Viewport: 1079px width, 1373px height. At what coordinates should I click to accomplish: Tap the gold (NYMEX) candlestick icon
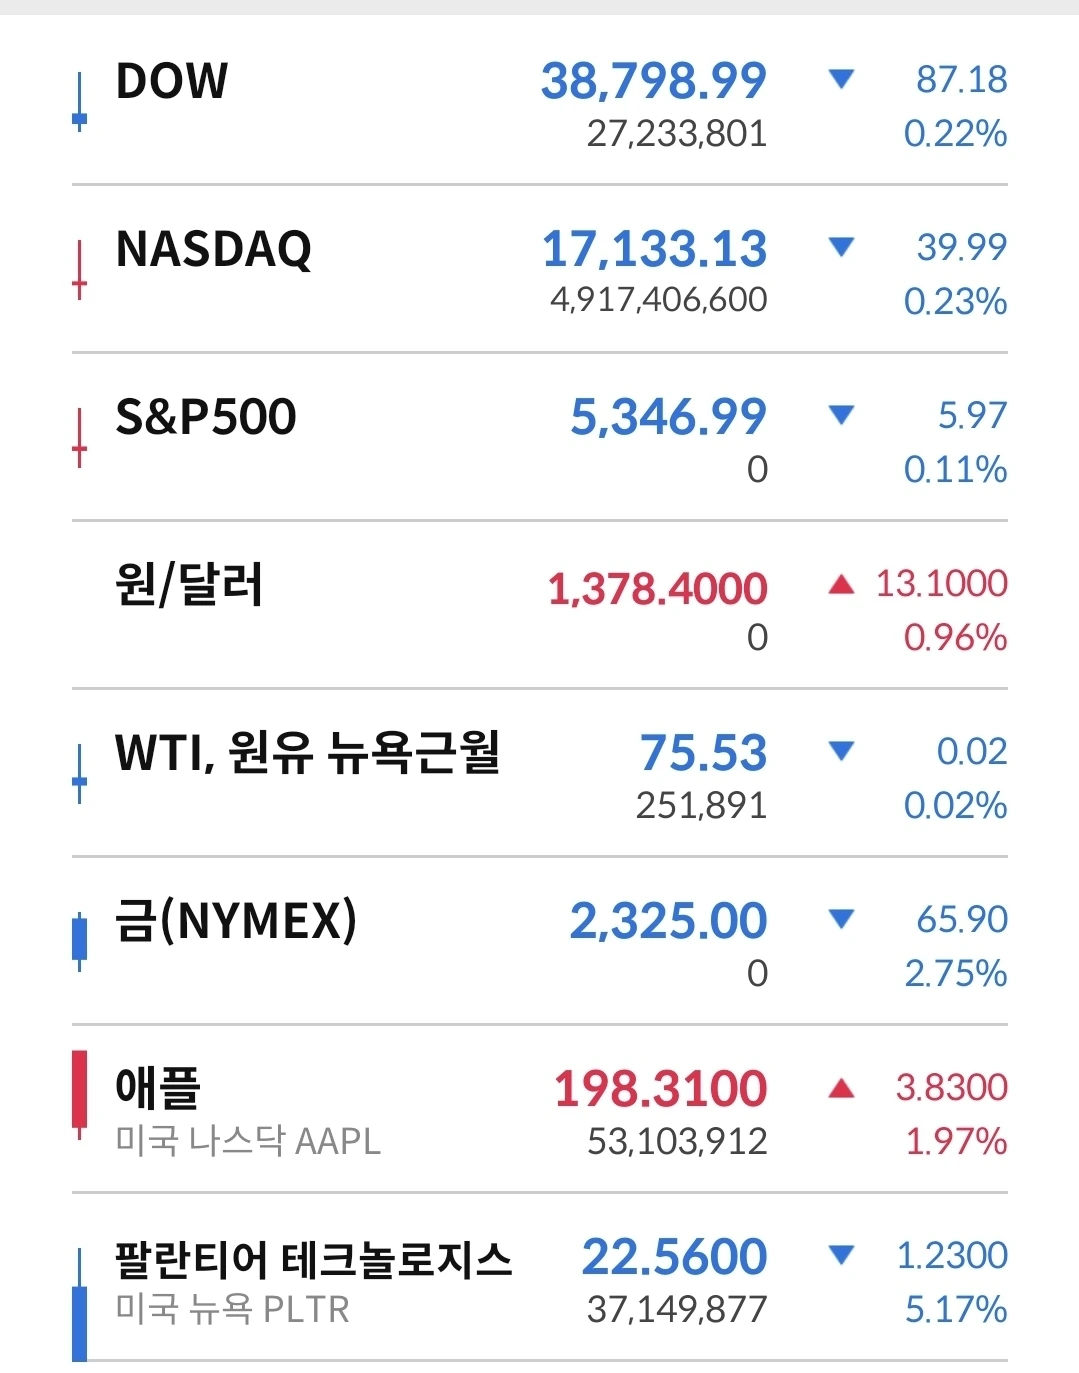80,941
